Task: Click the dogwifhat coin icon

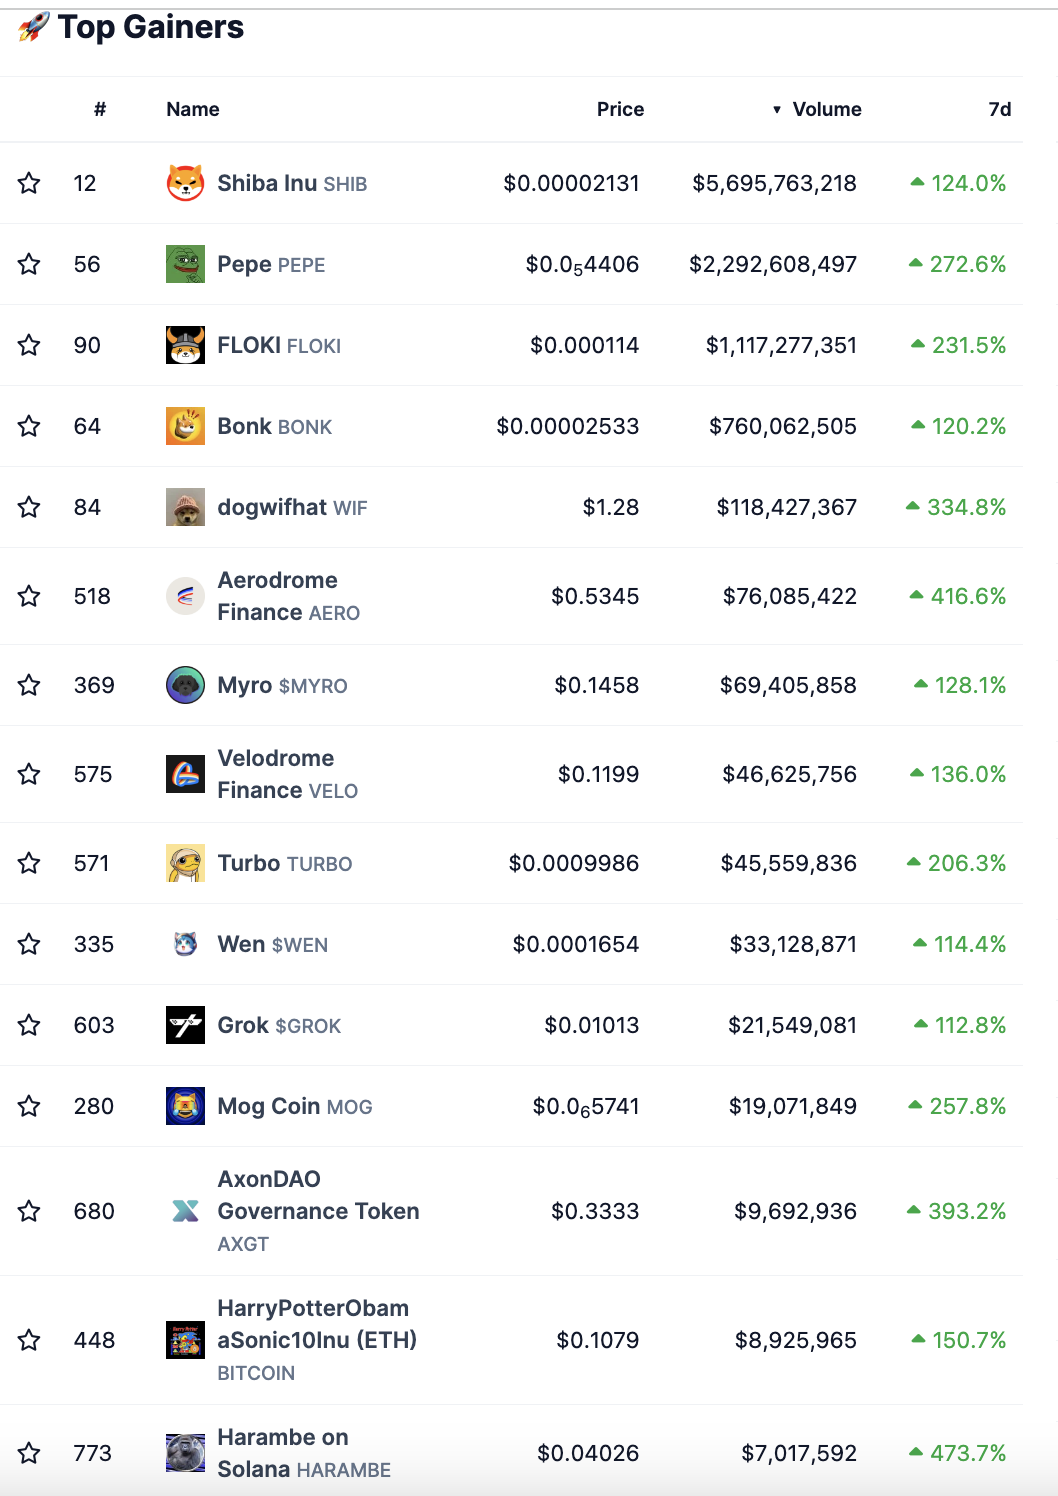Action: pos(185,507)
